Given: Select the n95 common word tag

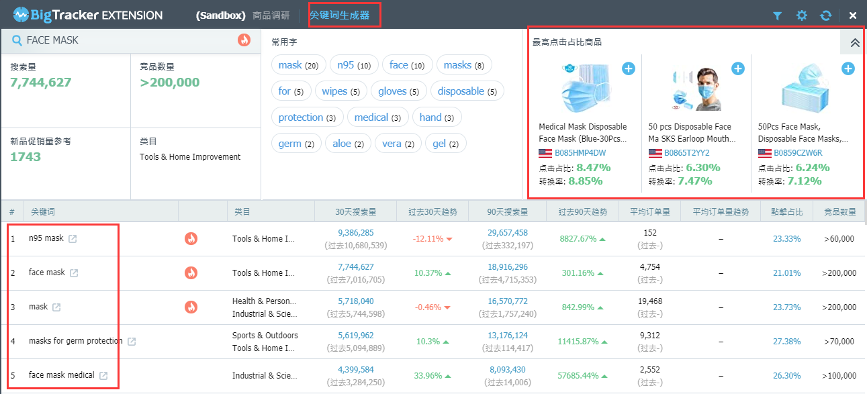Looking at the screenshot, I should pos(354,65).
